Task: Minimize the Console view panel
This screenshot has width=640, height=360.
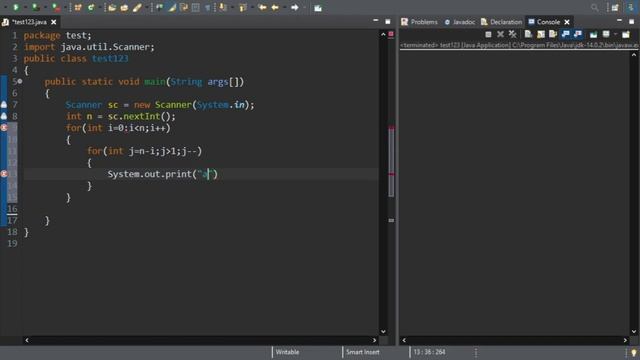Action: (x=619, y=20)
